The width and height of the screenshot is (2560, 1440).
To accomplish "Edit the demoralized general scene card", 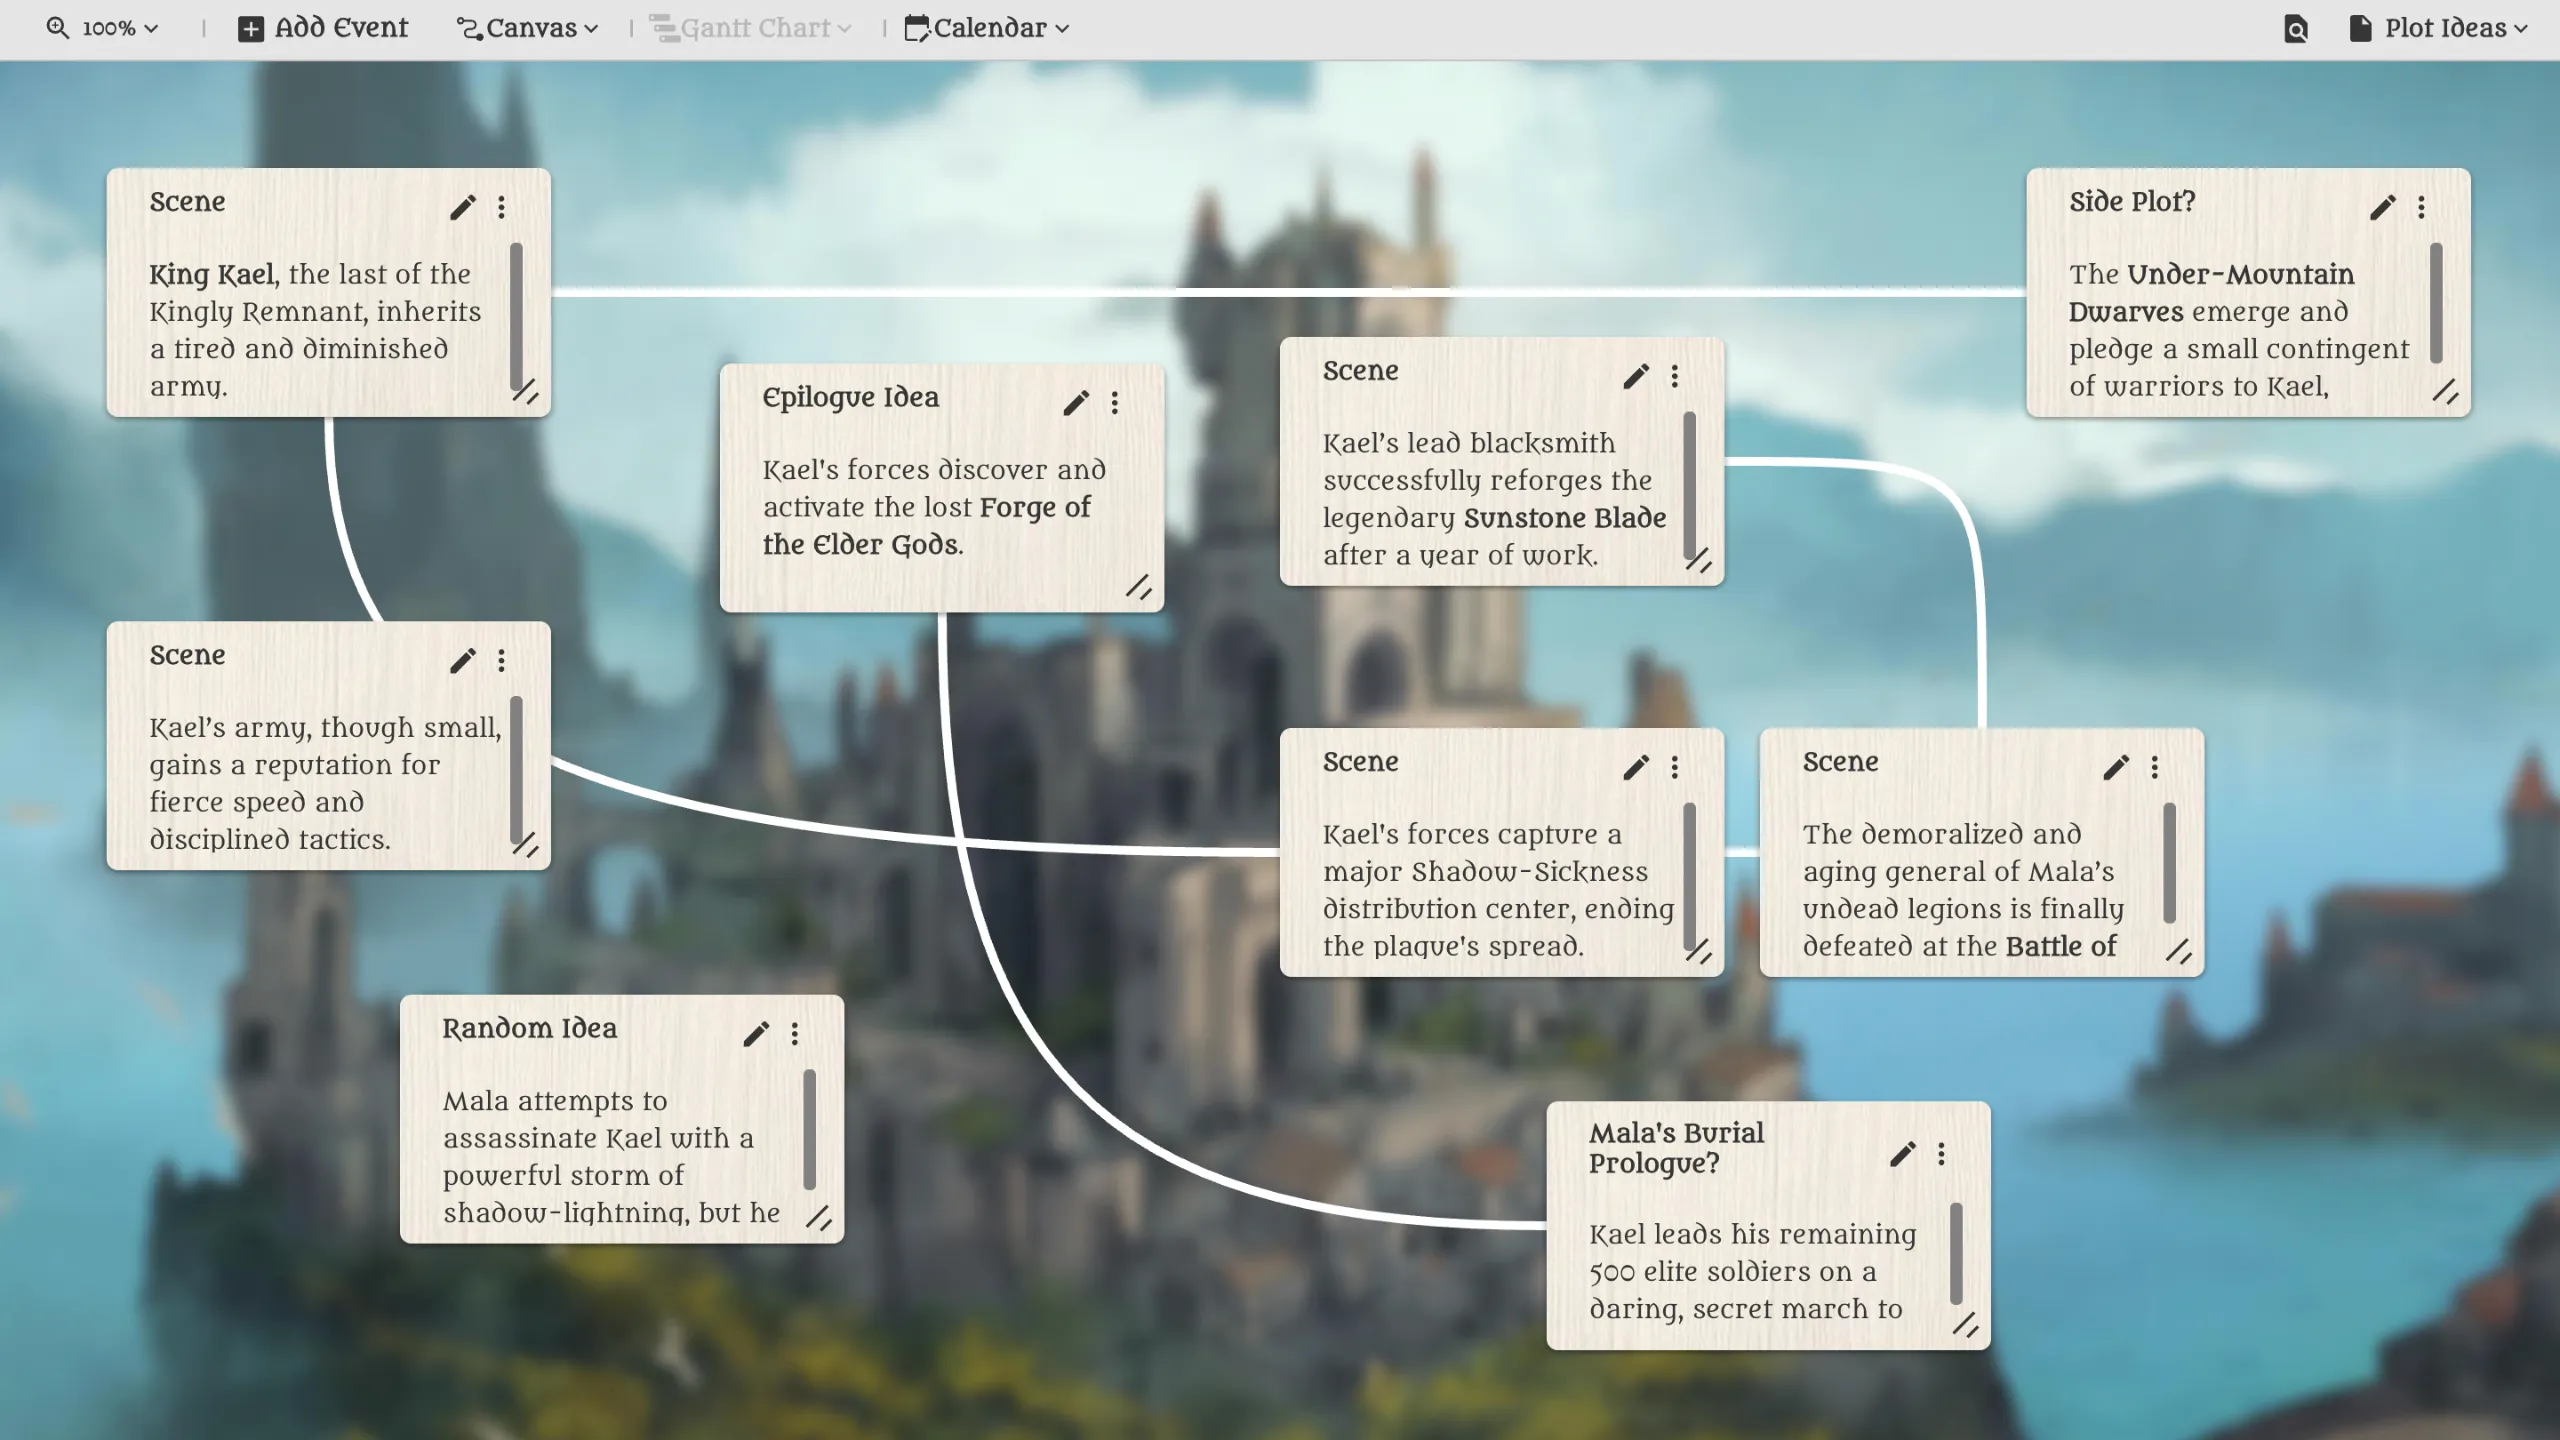I will 2116,767.
